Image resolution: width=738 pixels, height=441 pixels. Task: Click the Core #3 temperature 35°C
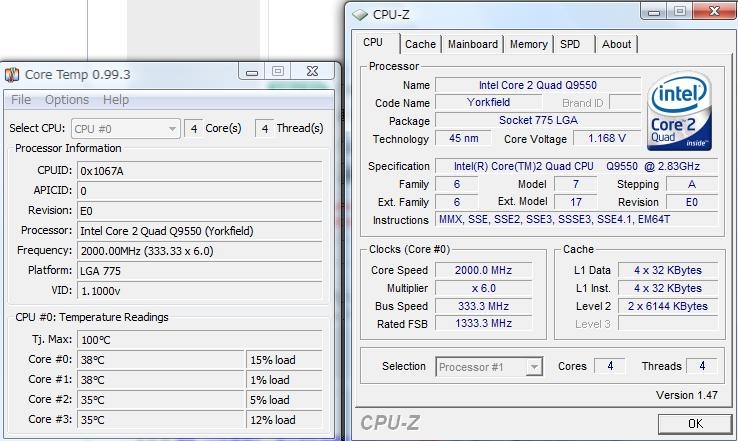point(160,420)
